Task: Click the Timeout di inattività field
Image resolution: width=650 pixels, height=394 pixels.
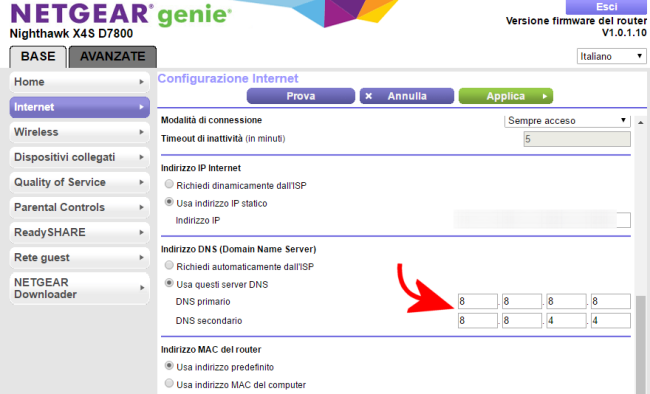Action: 577,139
